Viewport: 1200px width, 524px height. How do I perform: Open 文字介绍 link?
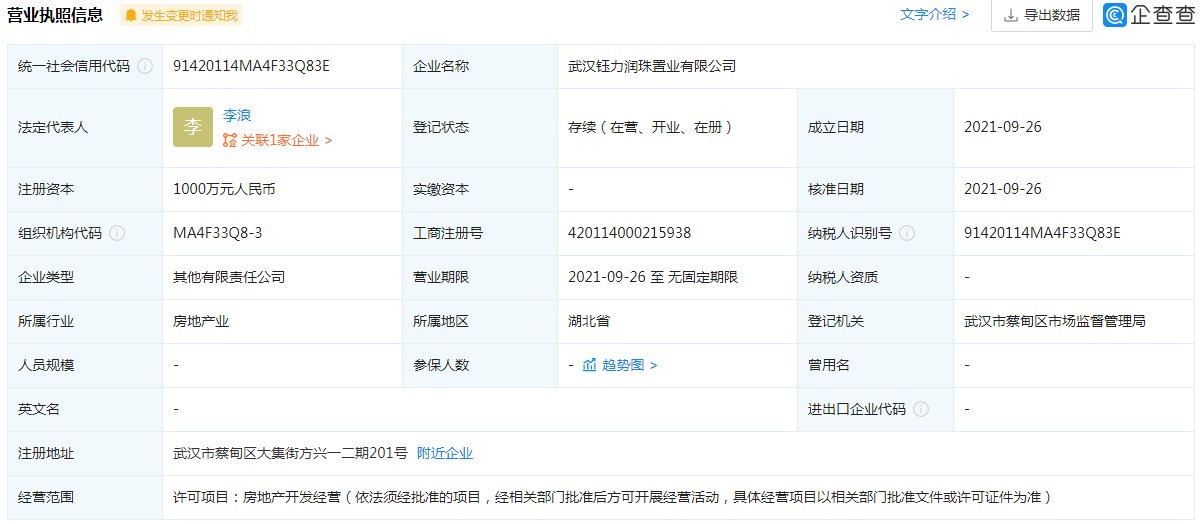(935, 15)
